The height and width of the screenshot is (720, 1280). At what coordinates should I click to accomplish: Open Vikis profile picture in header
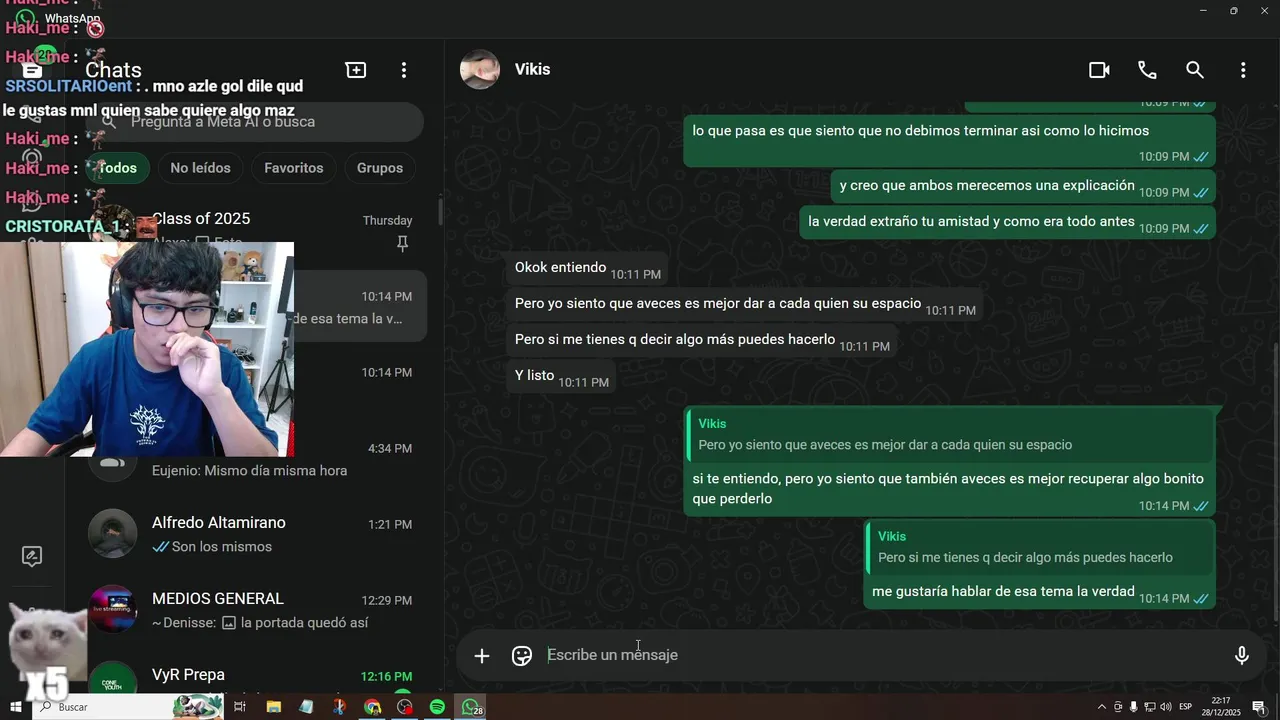[480, 70]
